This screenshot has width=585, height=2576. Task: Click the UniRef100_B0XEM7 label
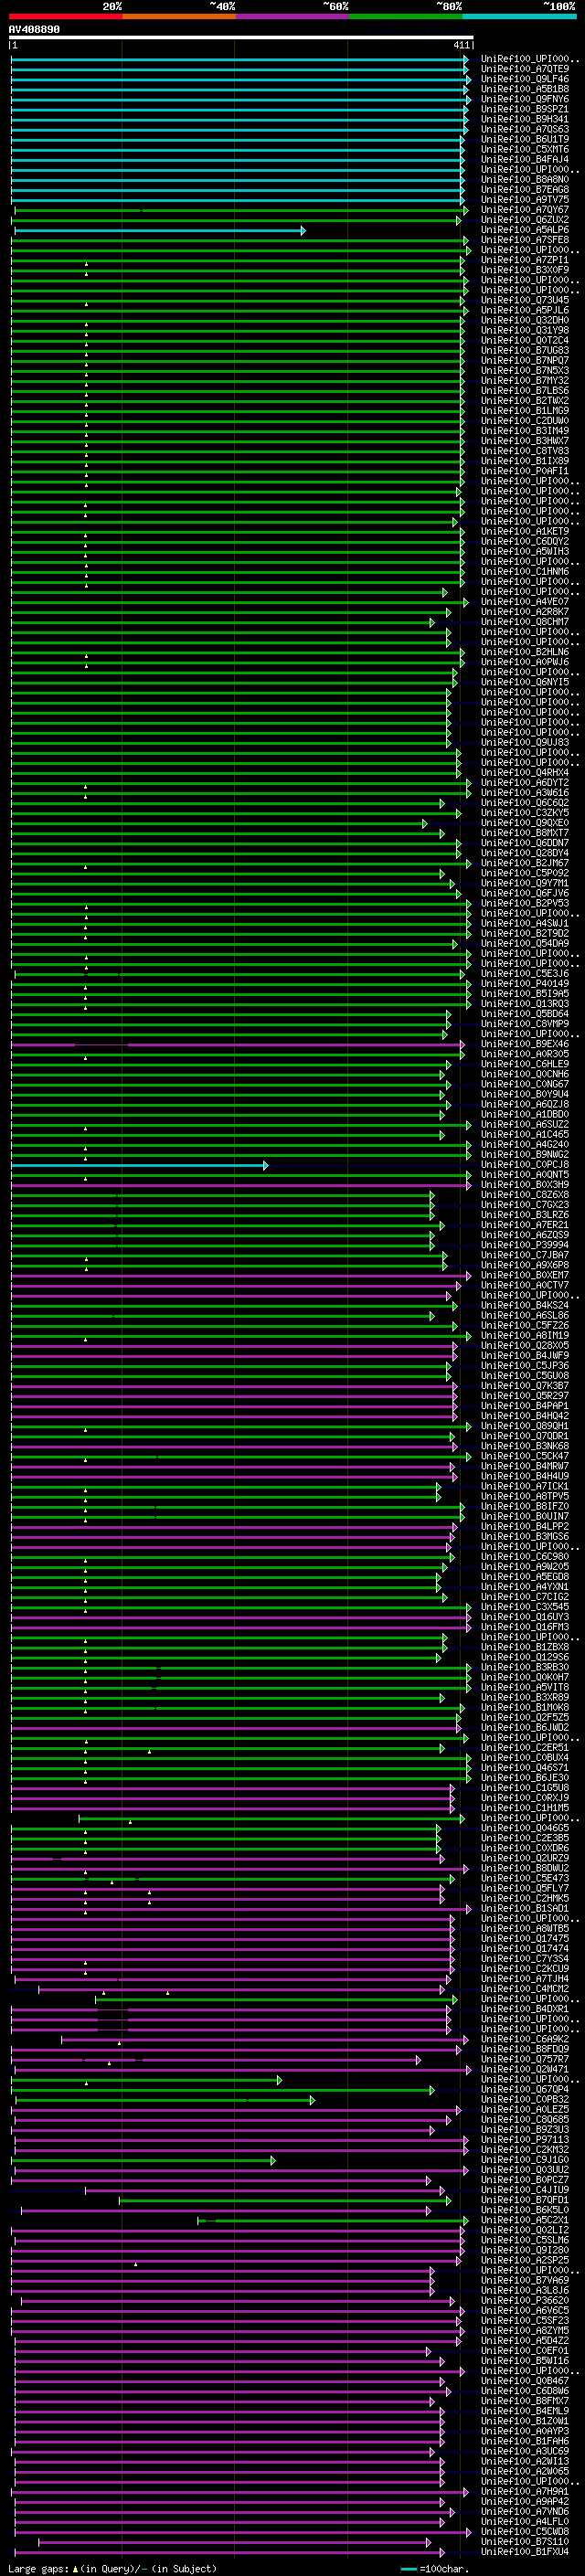click(x=525, y=1275)
